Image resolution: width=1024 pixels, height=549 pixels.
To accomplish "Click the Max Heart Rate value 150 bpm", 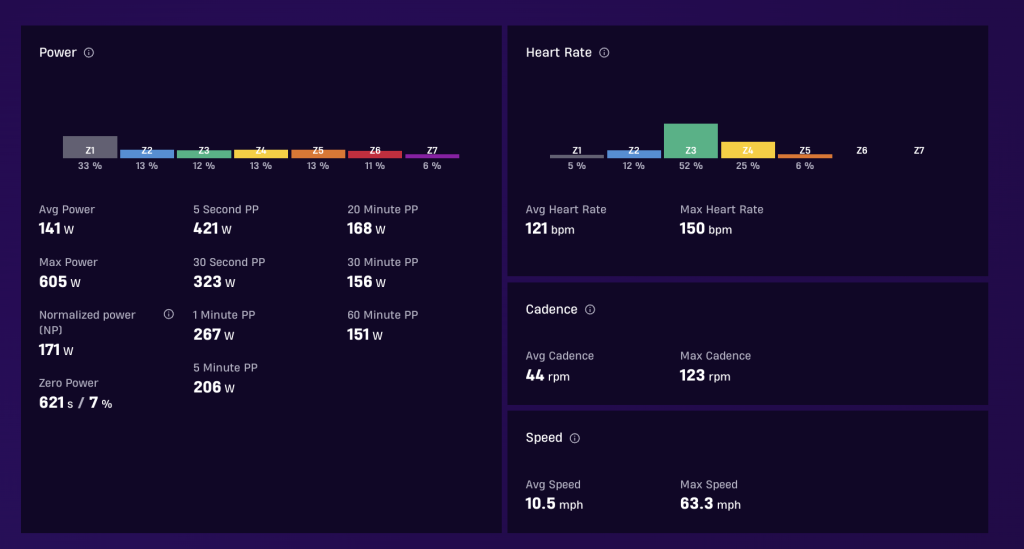I will 705,229.
